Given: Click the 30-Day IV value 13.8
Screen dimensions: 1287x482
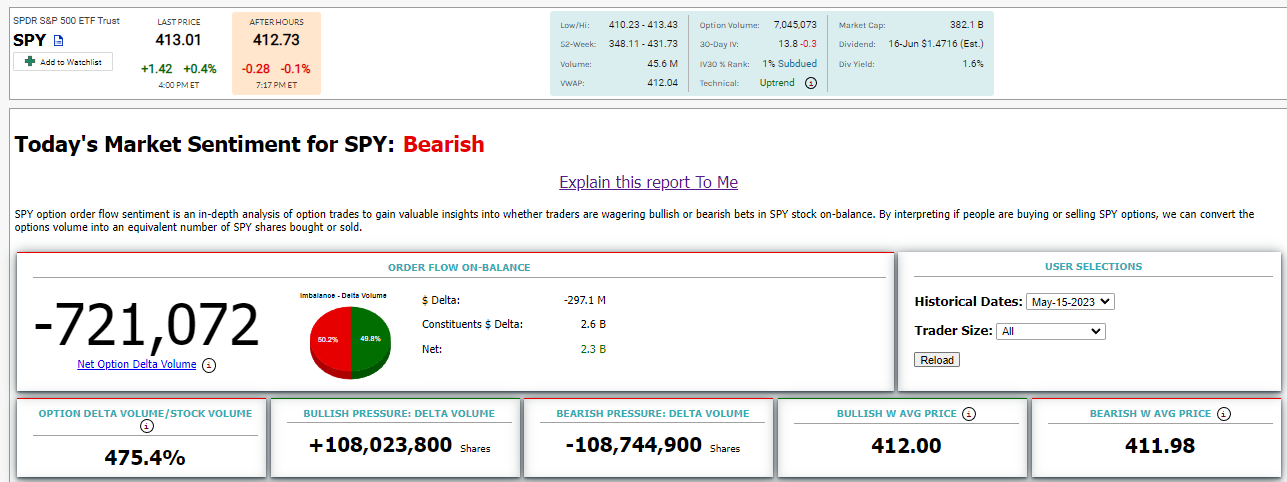Looking at the screenshot, I should pos(788,44).
